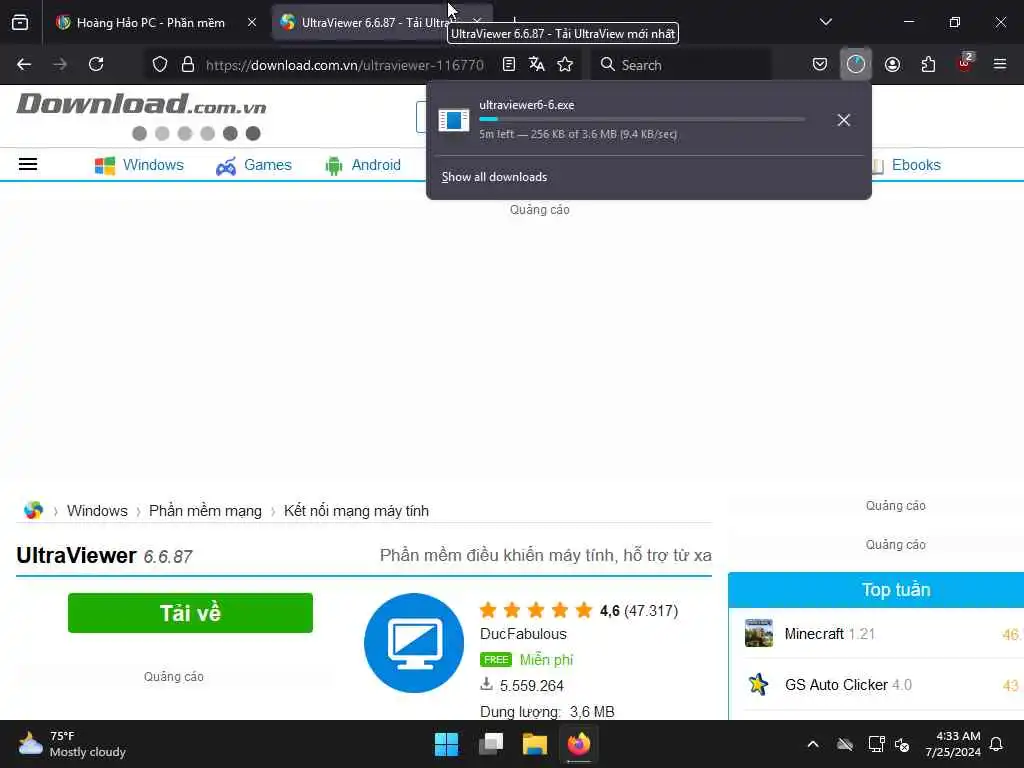Screen dimensions: 1024x768
Task: Reload the current page
Action: [x=96, y=64]
